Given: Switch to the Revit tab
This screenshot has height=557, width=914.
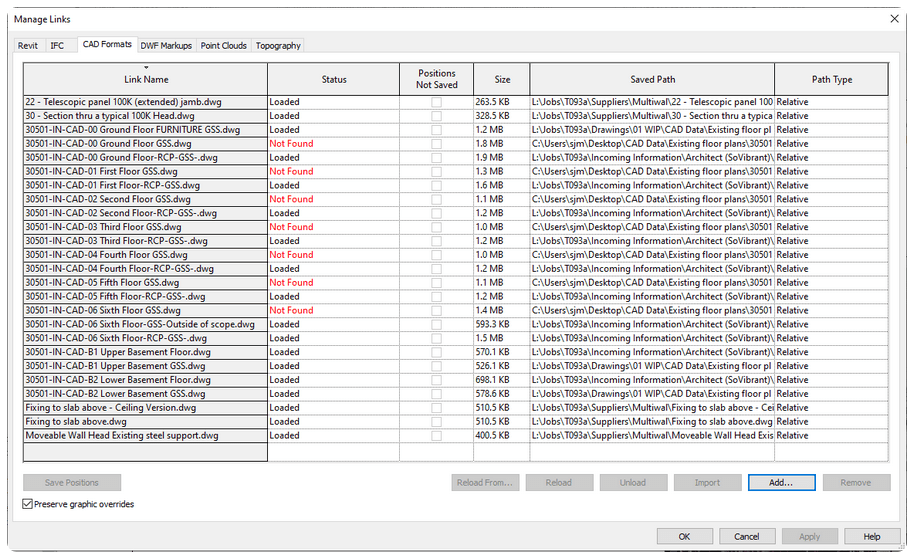Looking at the screenshot, I should click(28, 45).
